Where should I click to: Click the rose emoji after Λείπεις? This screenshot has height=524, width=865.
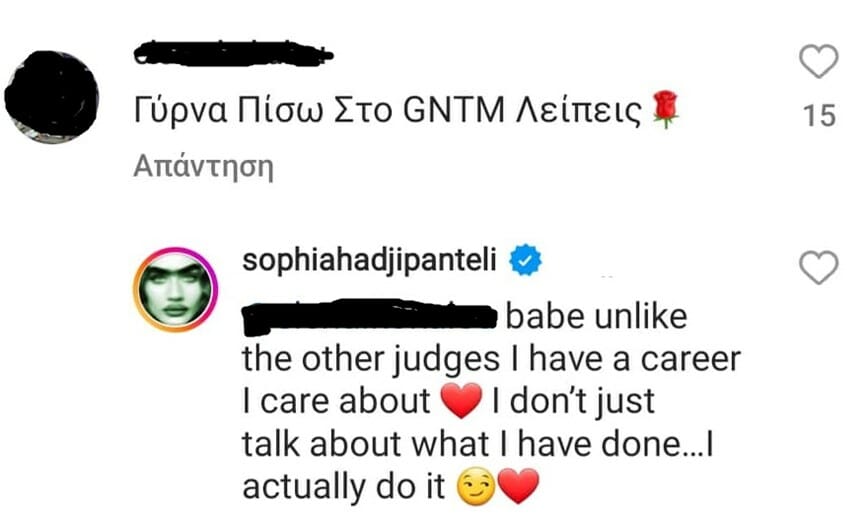tap(665, 108)
